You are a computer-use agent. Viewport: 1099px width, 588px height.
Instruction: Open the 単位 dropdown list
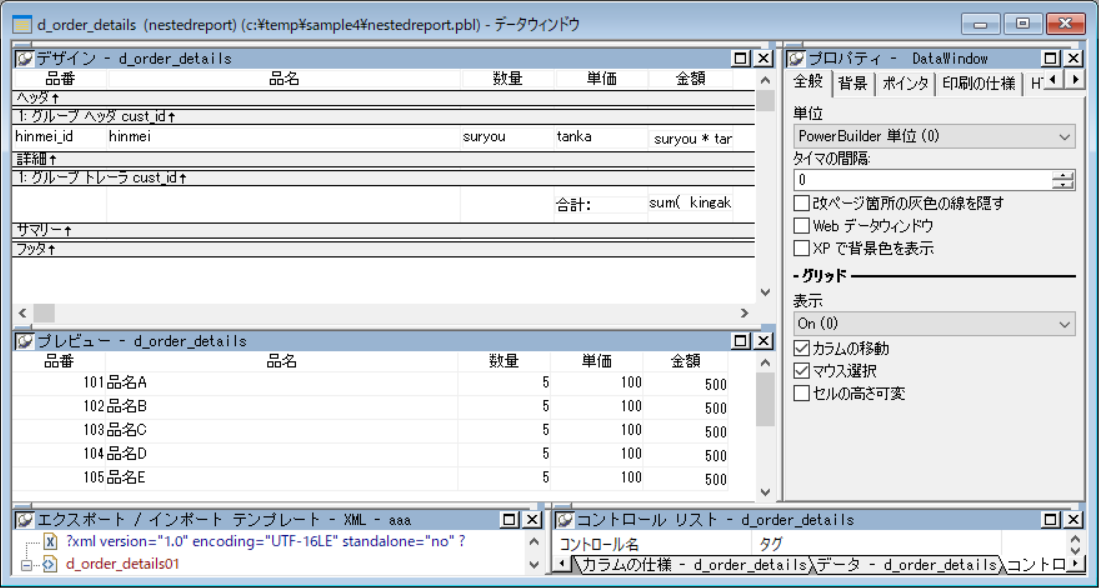tap(1064, 136)
